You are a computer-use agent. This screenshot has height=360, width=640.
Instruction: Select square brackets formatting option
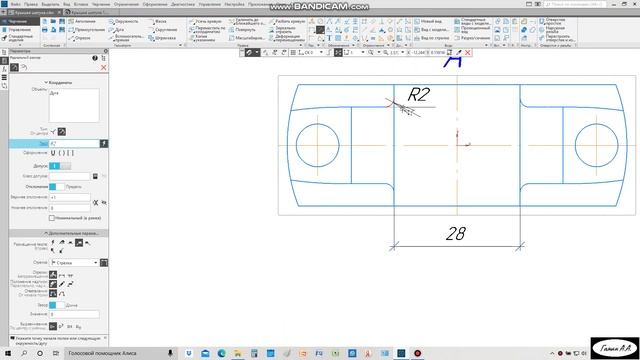tap(70, 153)
